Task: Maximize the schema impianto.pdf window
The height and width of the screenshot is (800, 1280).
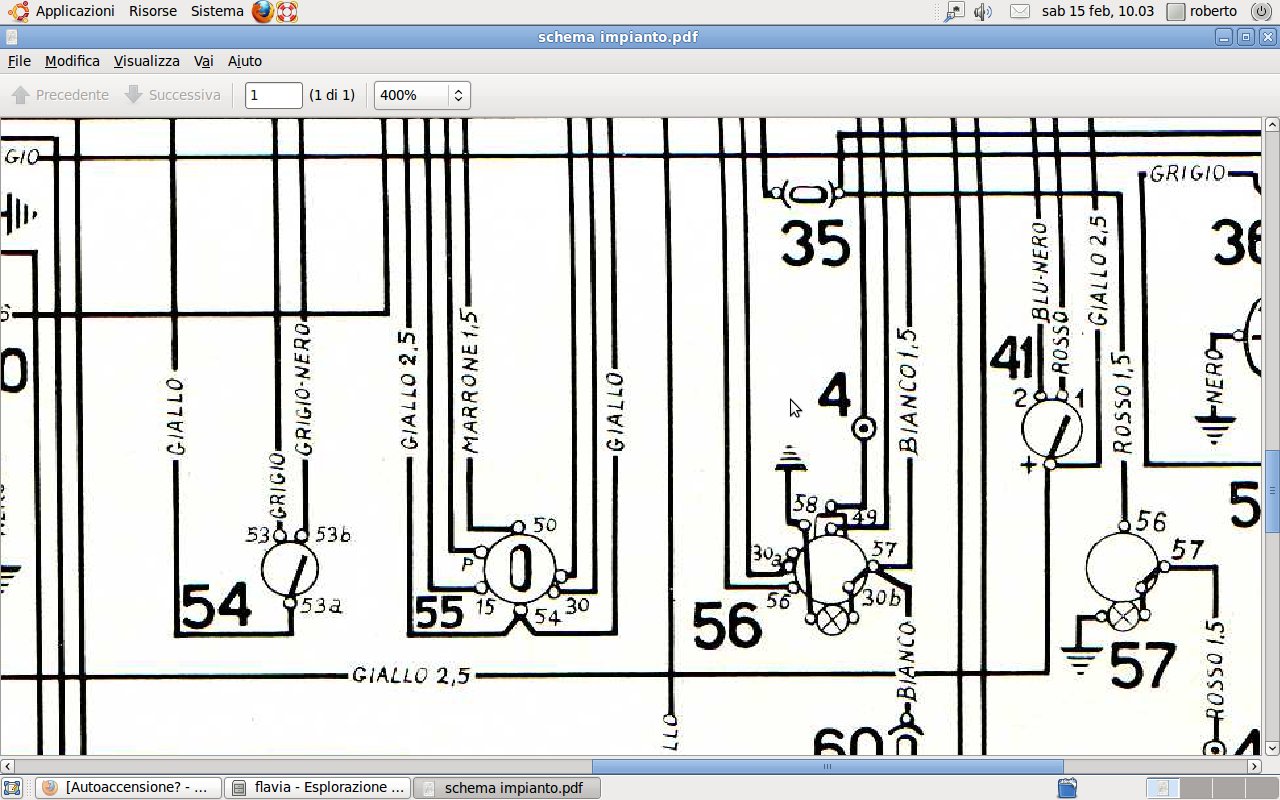Action: click(1246, 37)
